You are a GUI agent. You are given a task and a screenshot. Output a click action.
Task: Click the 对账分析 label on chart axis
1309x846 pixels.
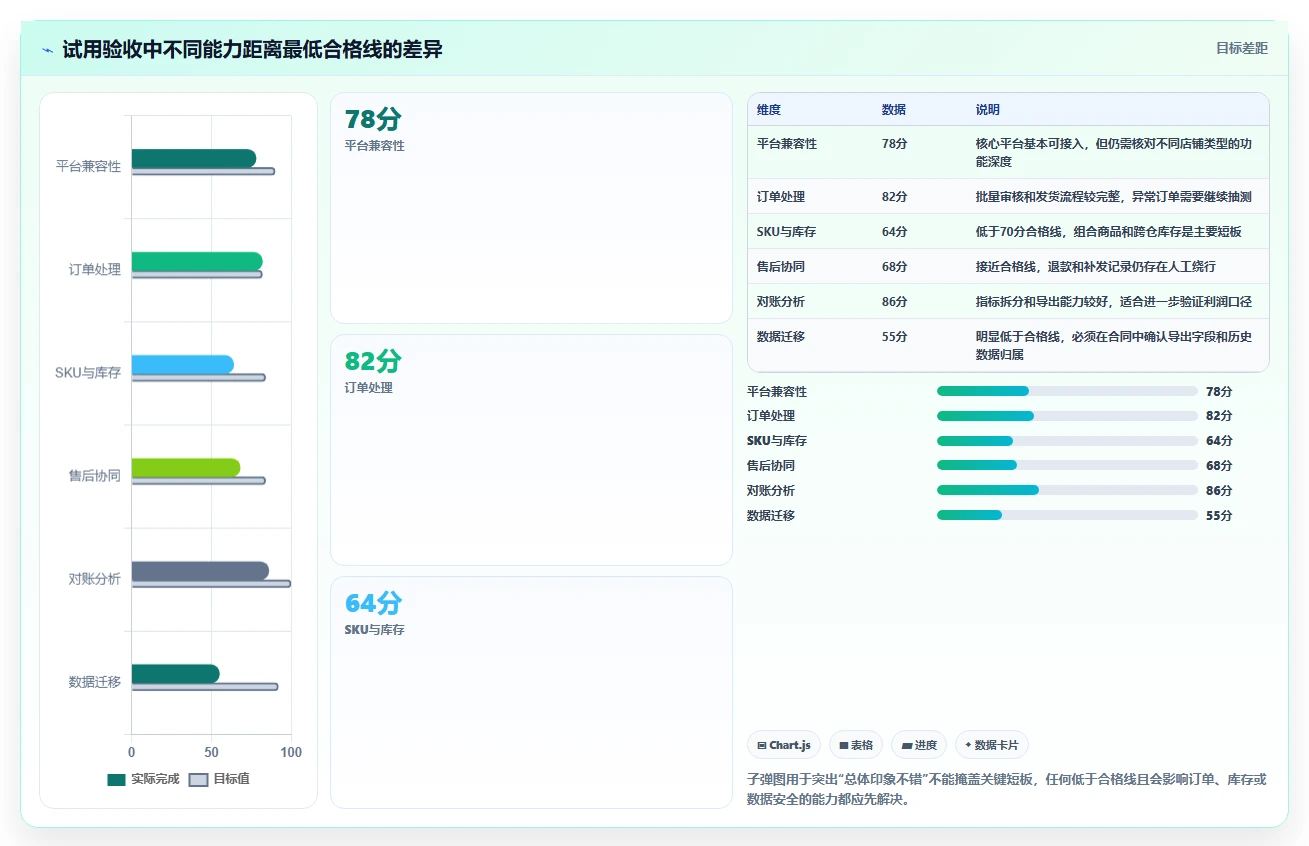pos(94,579)
